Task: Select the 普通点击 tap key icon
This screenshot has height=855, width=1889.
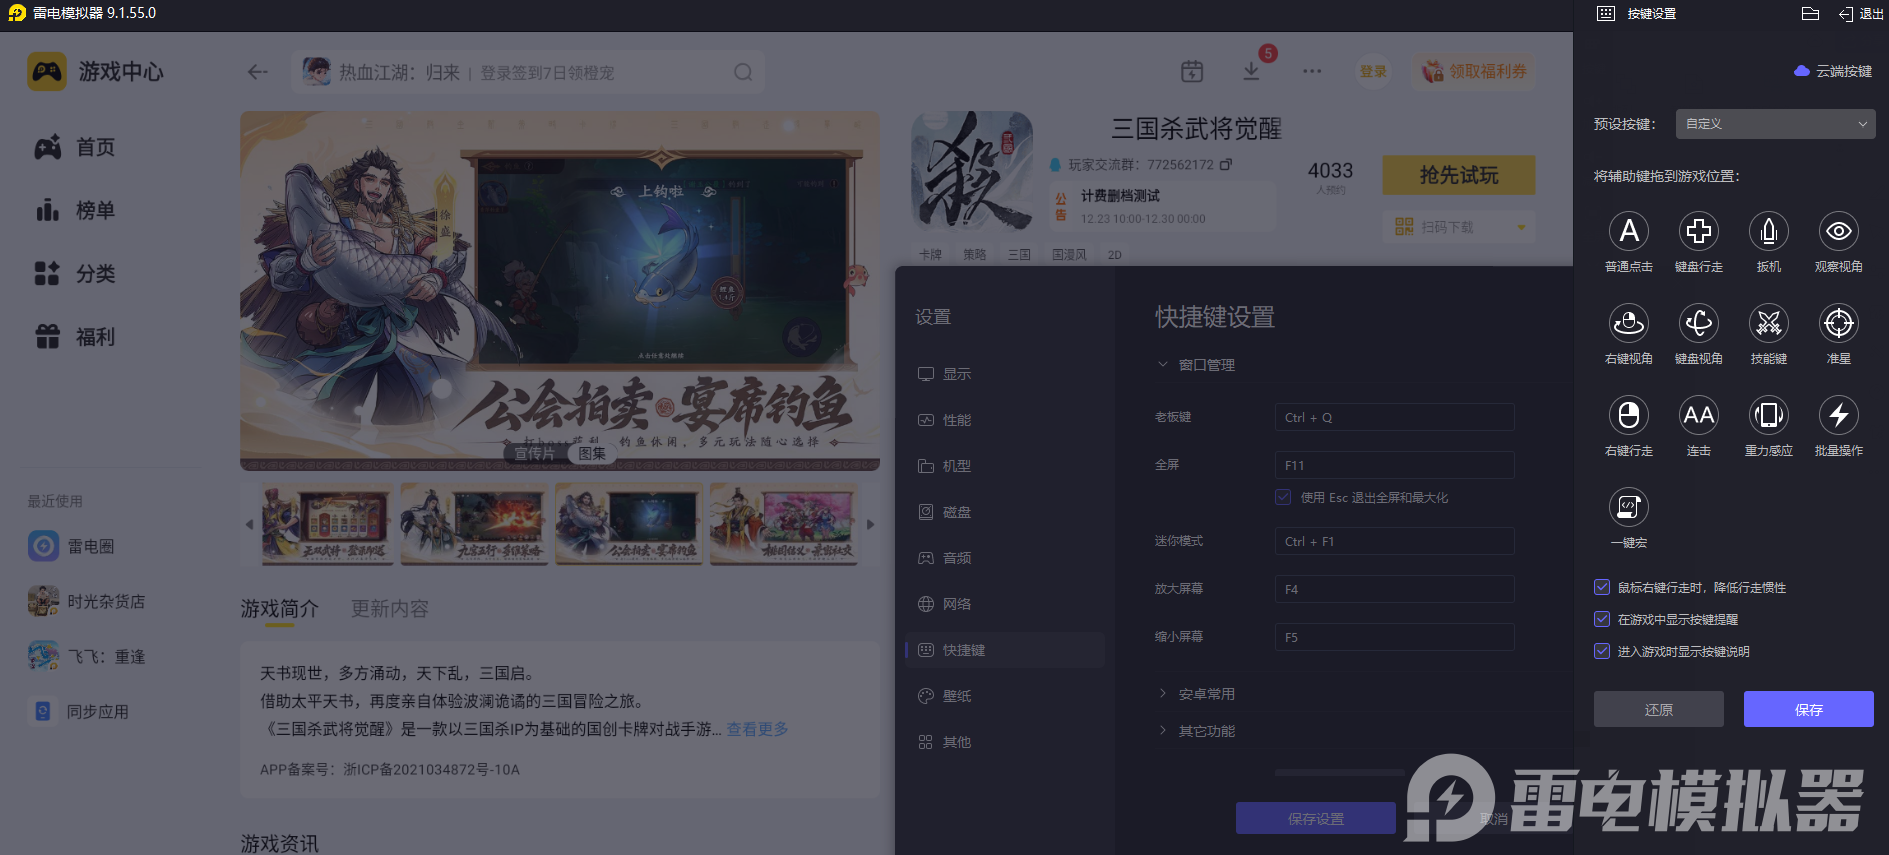Action: click(x=1628, y=231)
